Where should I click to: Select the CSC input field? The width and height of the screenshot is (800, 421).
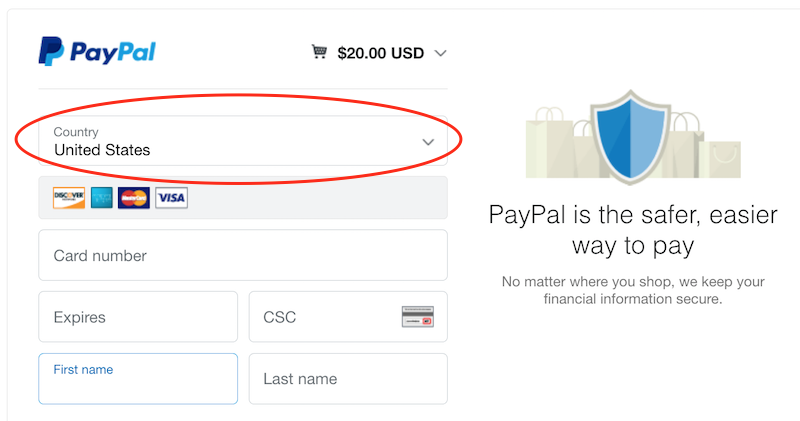click(x=320, y=318)
